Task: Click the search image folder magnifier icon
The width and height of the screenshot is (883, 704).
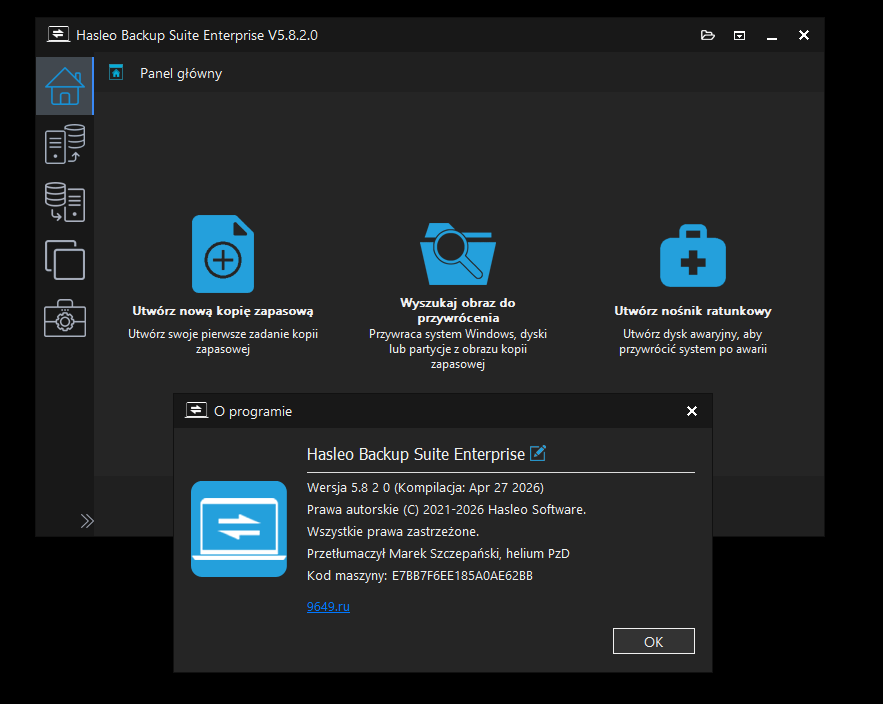Action: coord(458,253)
